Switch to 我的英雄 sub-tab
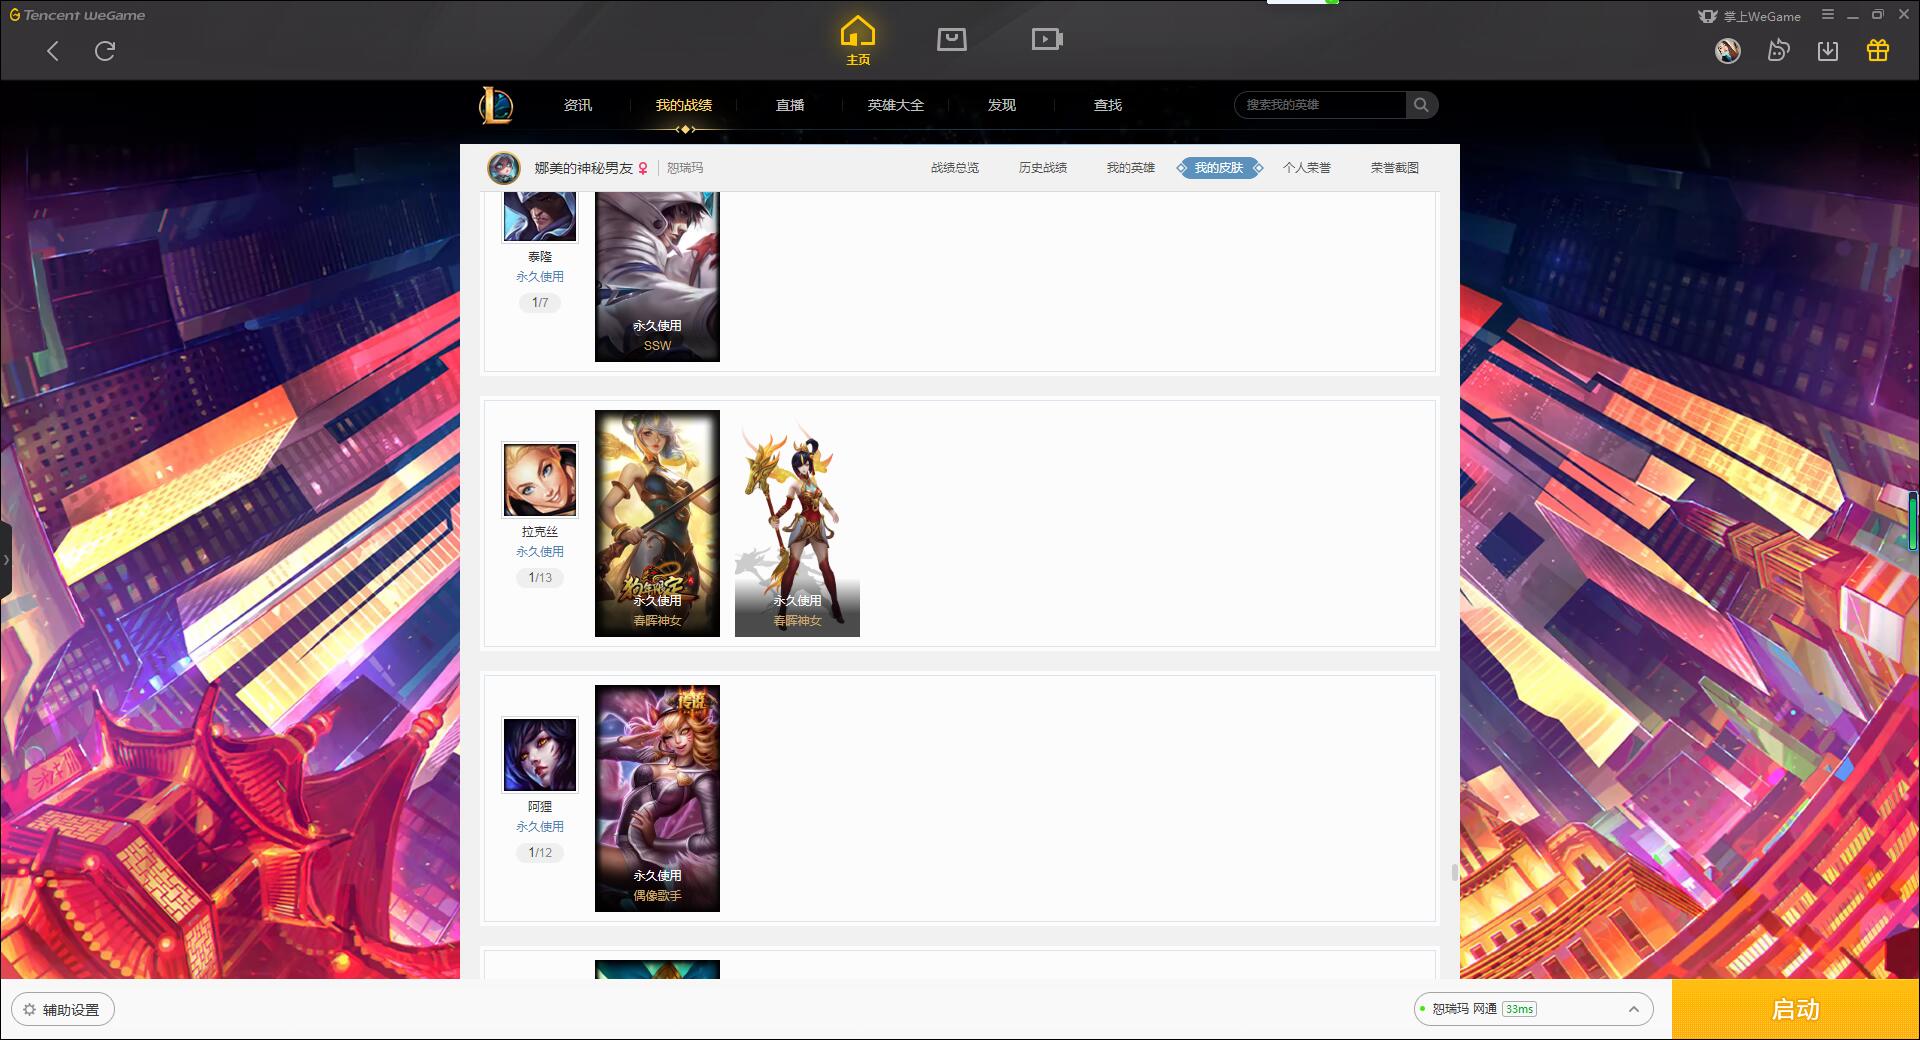1920x1040 pixels. pyautogui.click(x=1131, y=168)
